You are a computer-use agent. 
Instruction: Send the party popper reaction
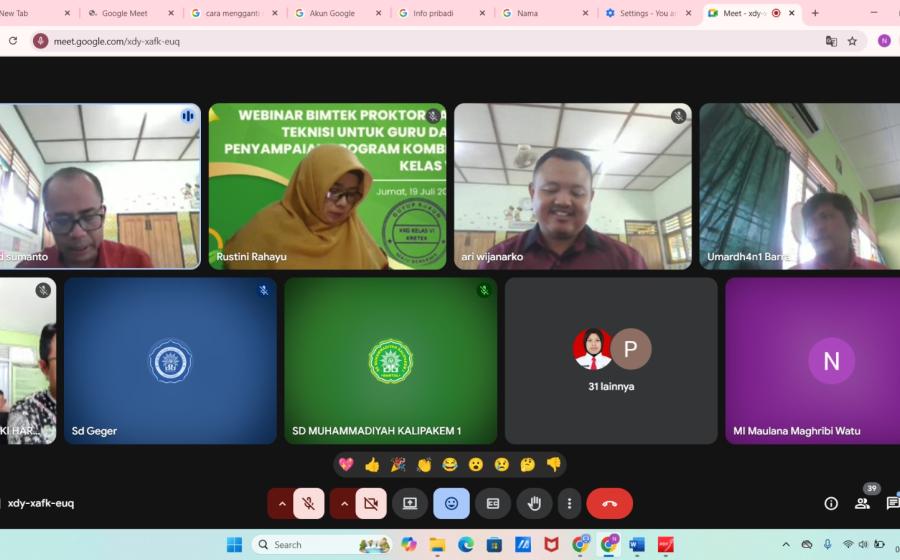coord(398,464)
